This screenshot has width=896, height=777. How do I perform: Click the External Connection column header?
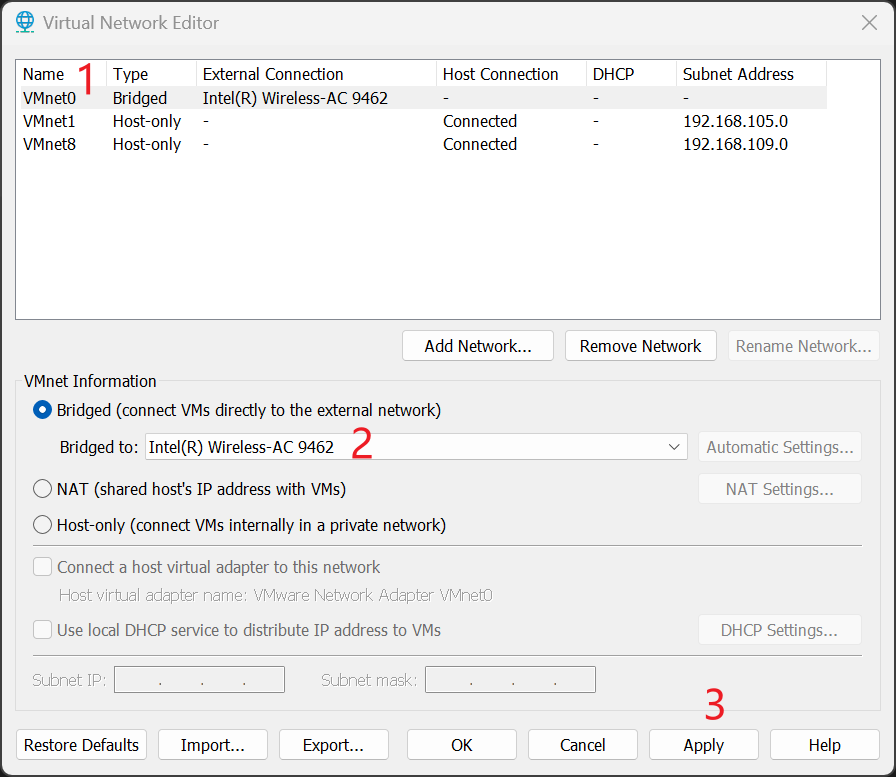[317, 74]
